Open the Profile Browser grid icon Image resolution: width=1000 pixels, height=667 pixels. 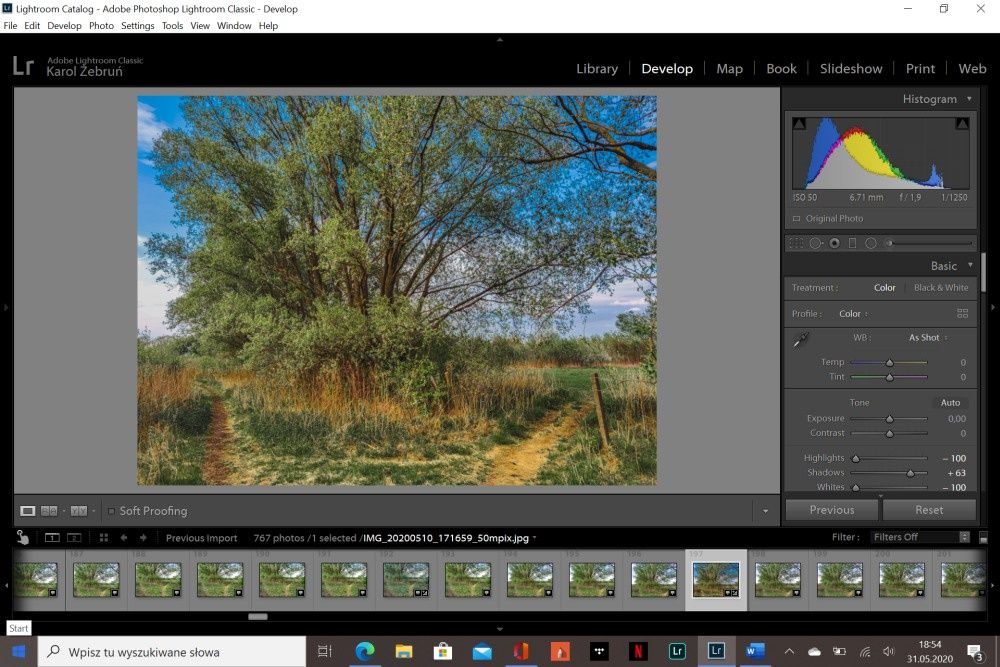pyautogui.click(x=962, y=313)
